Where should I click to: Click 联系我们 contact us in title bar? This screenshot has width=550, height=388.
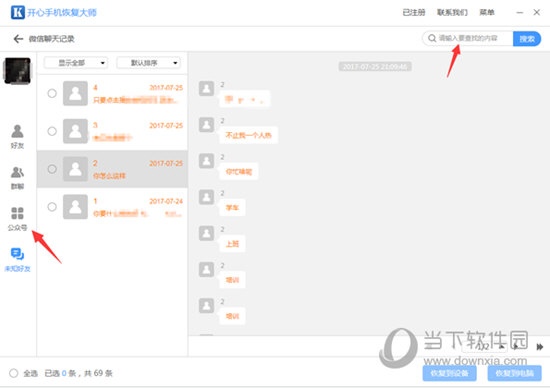click(452, 13)
